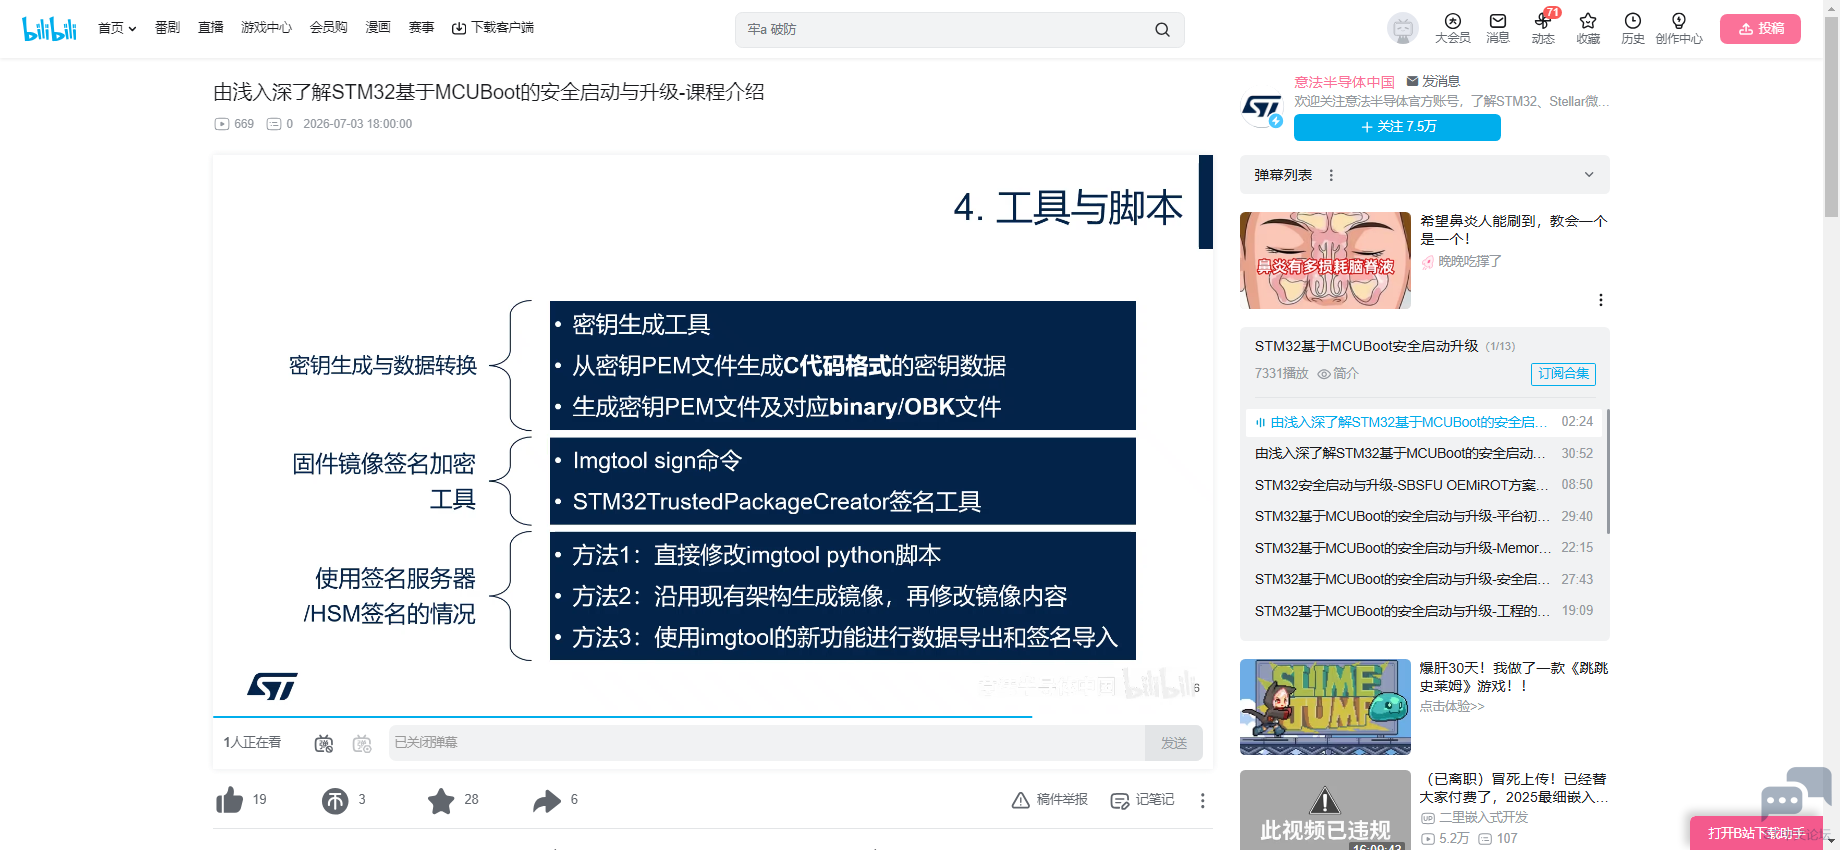The image size is (1840, 850).
Task: Expand the 弹幕列表 panel chevron
Action: 1589,175
